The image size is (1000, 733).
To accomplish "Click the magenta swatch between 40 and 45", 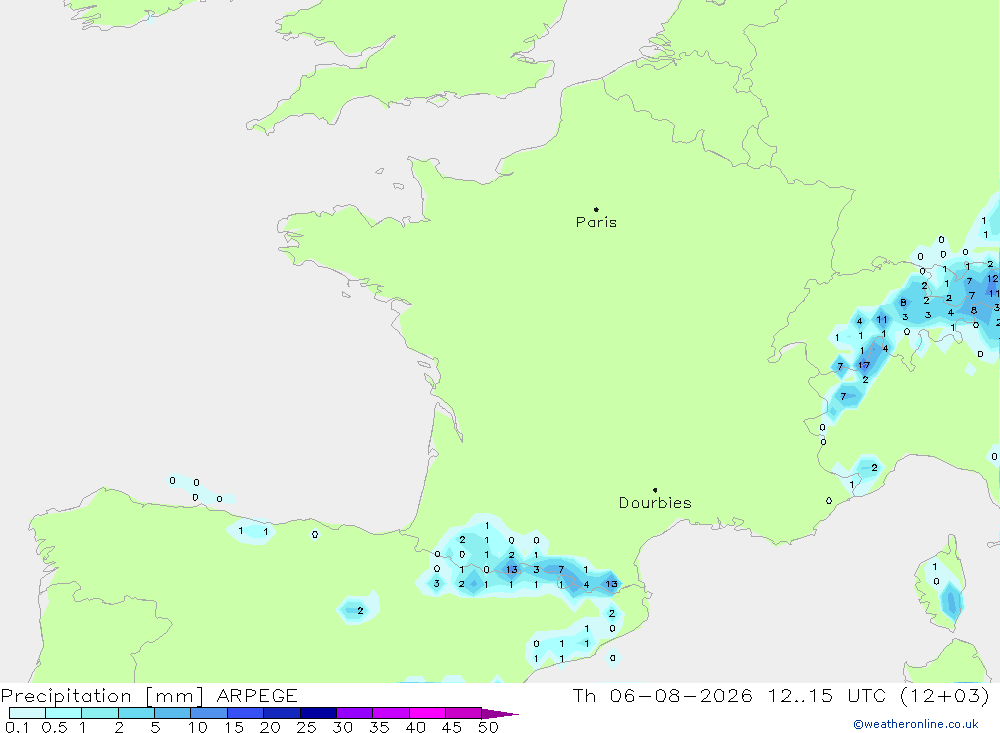I will tap(427, 713).
